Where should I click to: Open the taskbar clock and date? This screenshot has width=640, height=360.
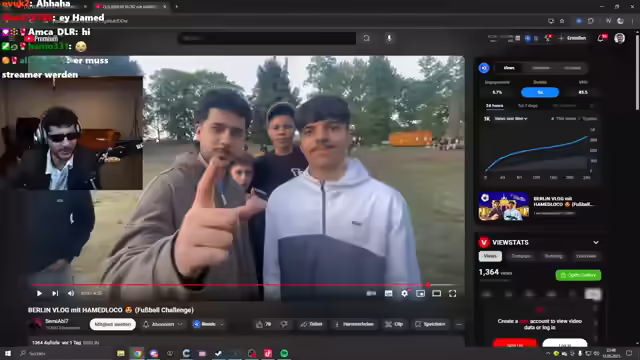(x=611, y=353)
